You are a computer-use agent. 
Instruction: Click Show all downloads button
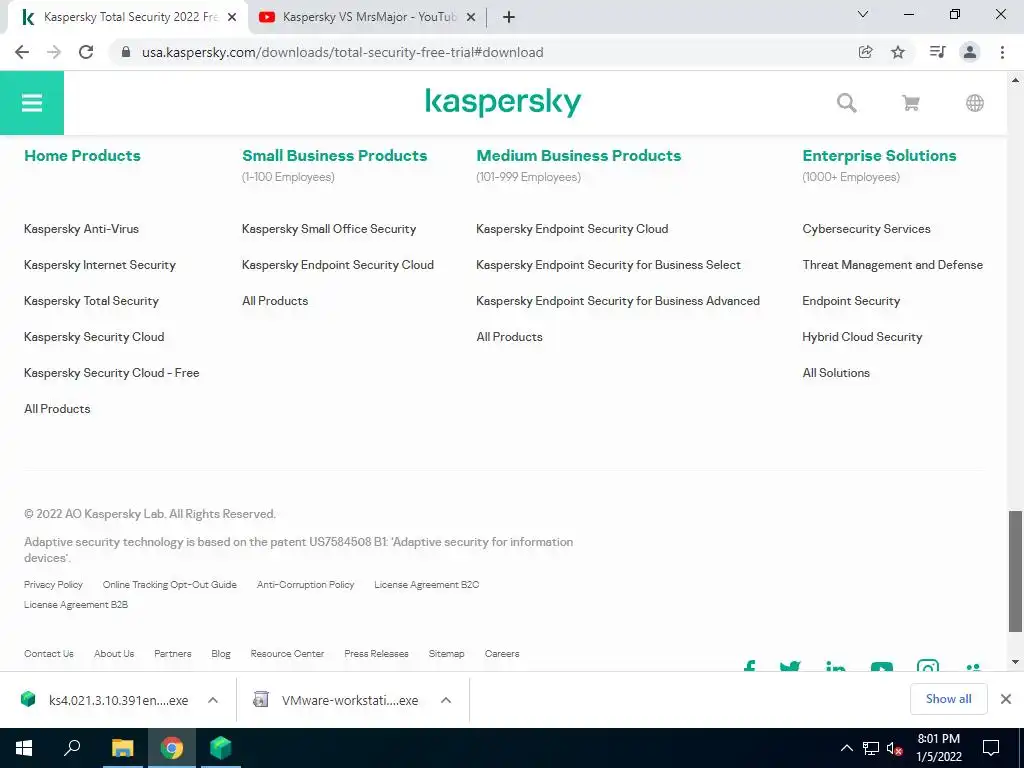click(948, 699)
